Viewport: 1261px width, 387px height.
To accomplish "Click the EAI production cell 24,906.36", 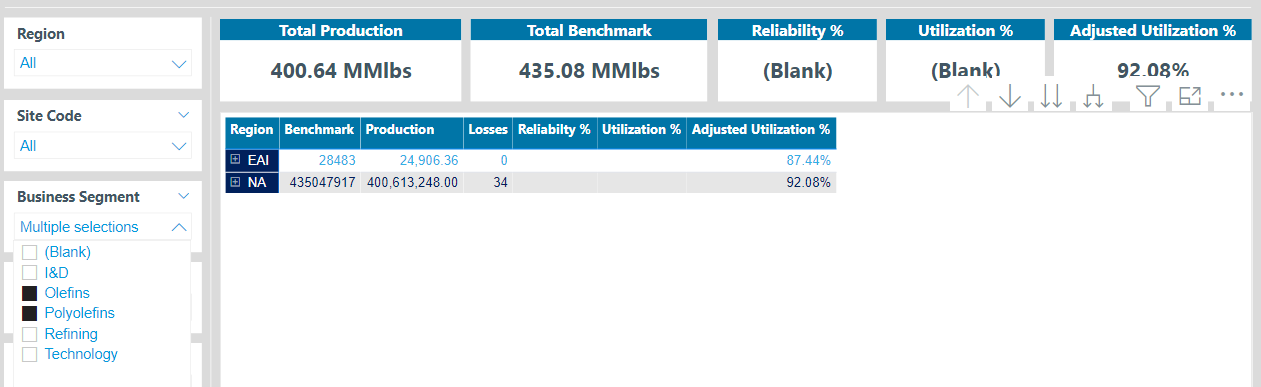I will (x=412, y=160).
